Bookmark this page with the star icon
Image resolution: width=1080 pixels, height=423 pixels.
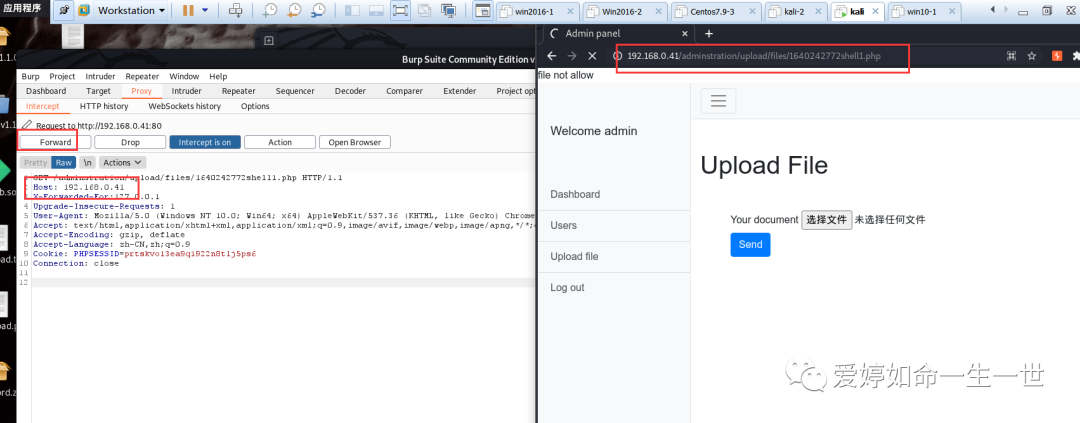click(1032, 56)
